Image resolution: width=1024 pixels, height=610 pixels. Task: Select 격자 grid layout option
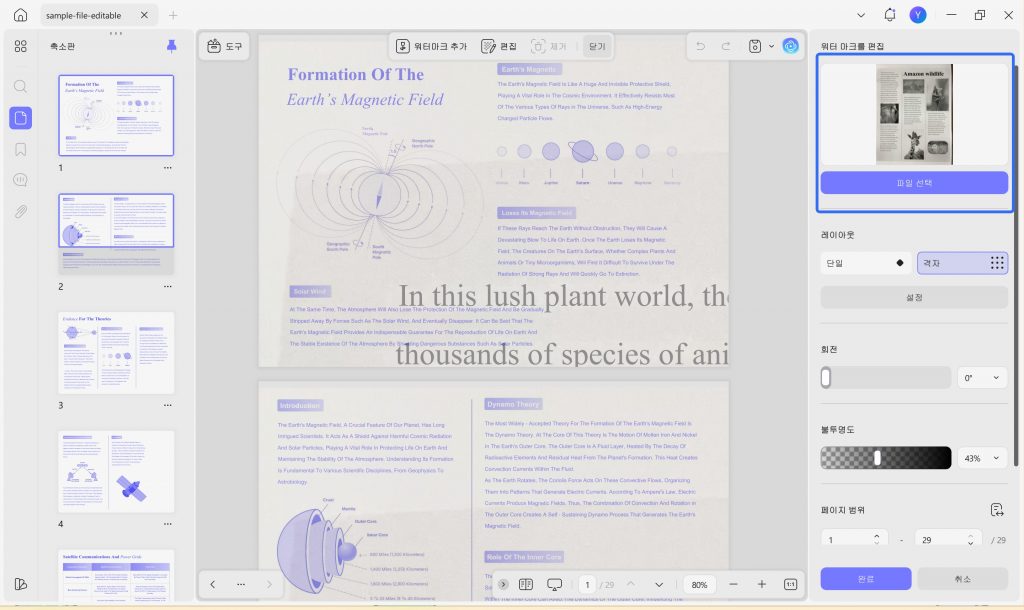[x=963, y=263]
